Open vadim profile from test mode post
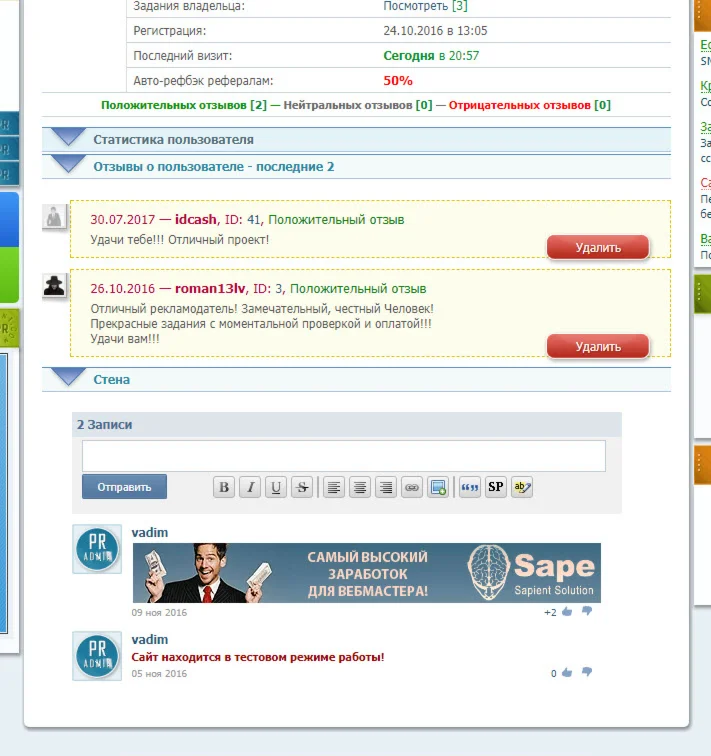The image size is (711, 756). [150, 640]
